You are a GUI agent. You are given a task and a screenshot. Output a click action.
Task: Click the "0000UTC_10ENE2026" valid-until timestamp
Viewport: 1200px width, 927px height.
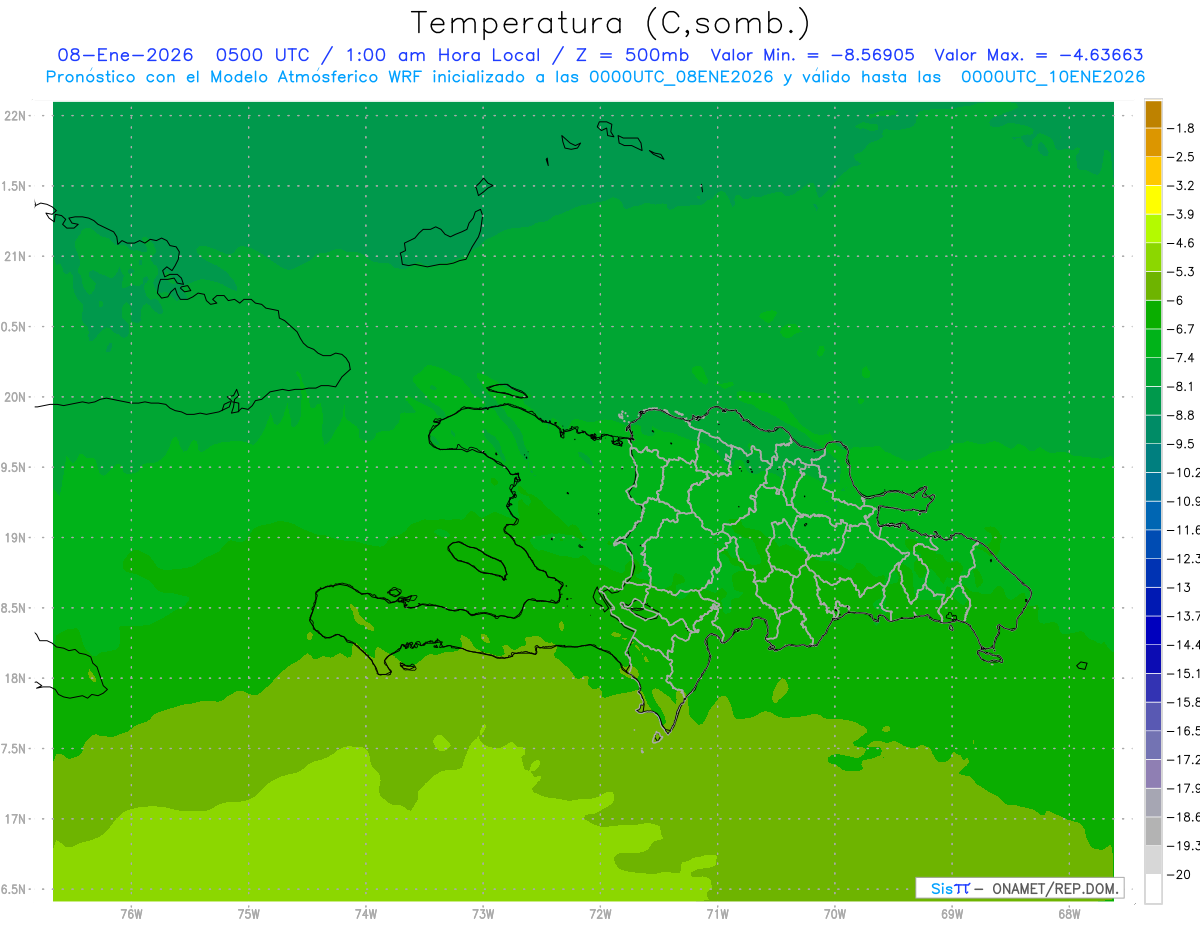[x=1053, y=76]
